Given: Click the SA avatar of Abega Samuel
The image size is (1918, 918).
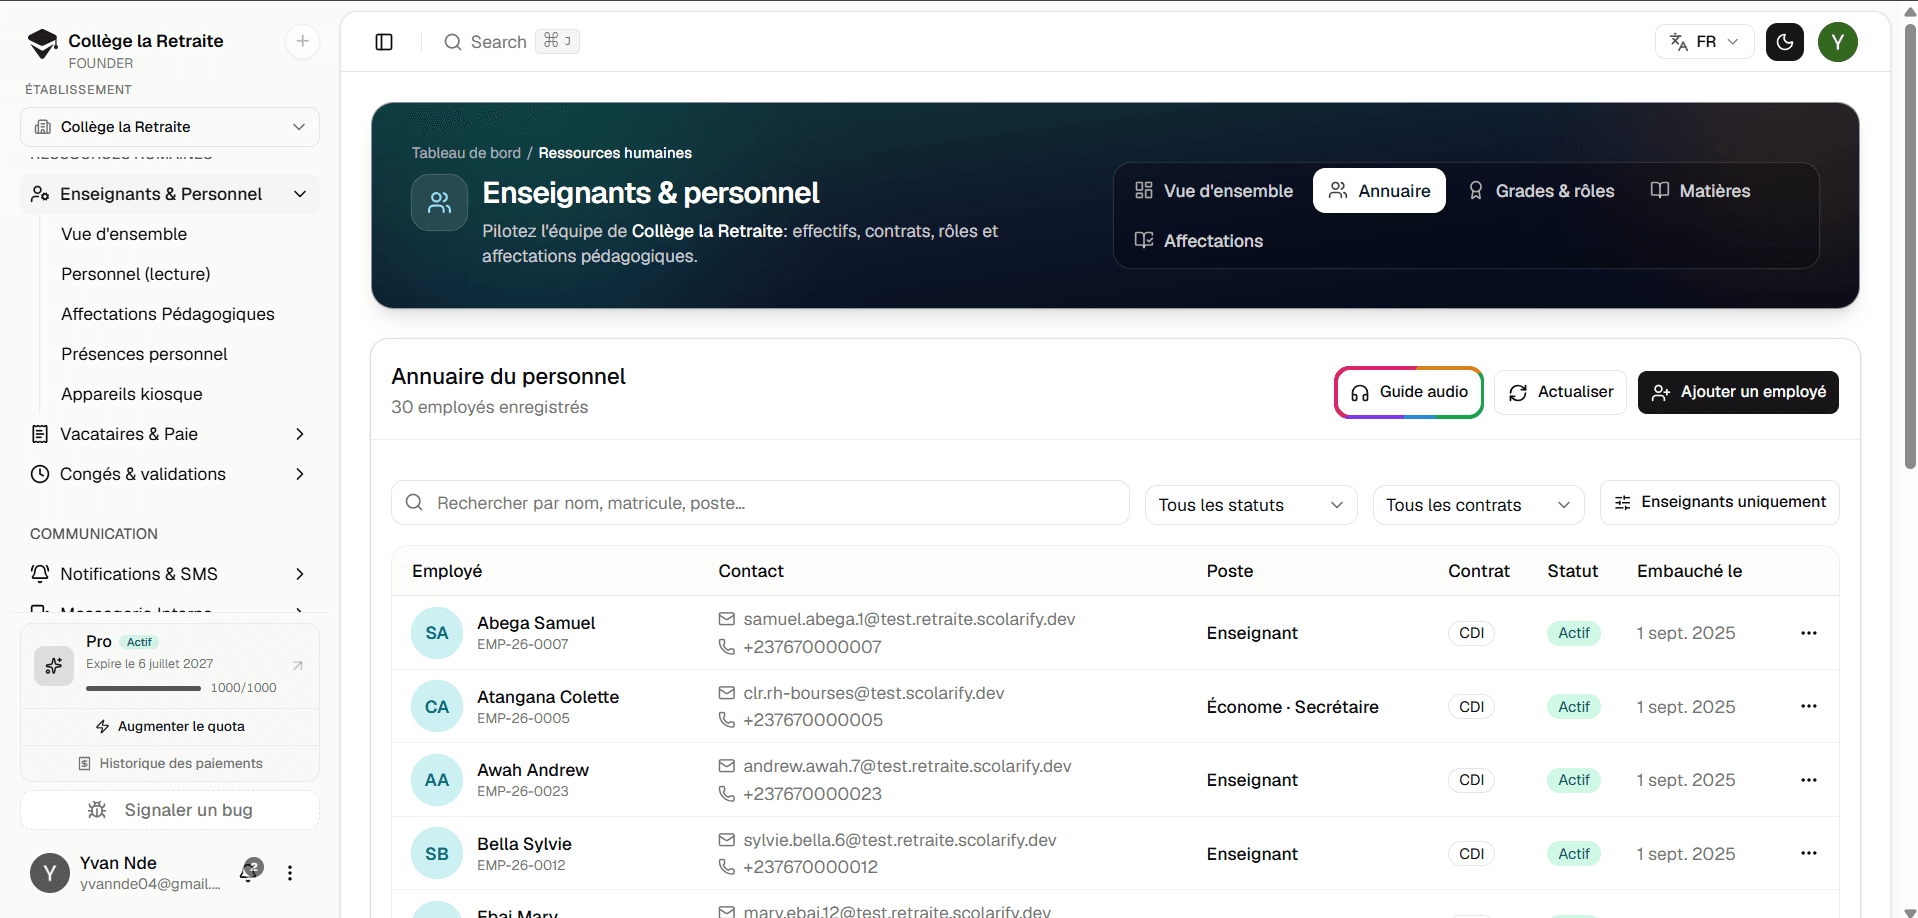Looking at the screenshot, I should 437,633.
